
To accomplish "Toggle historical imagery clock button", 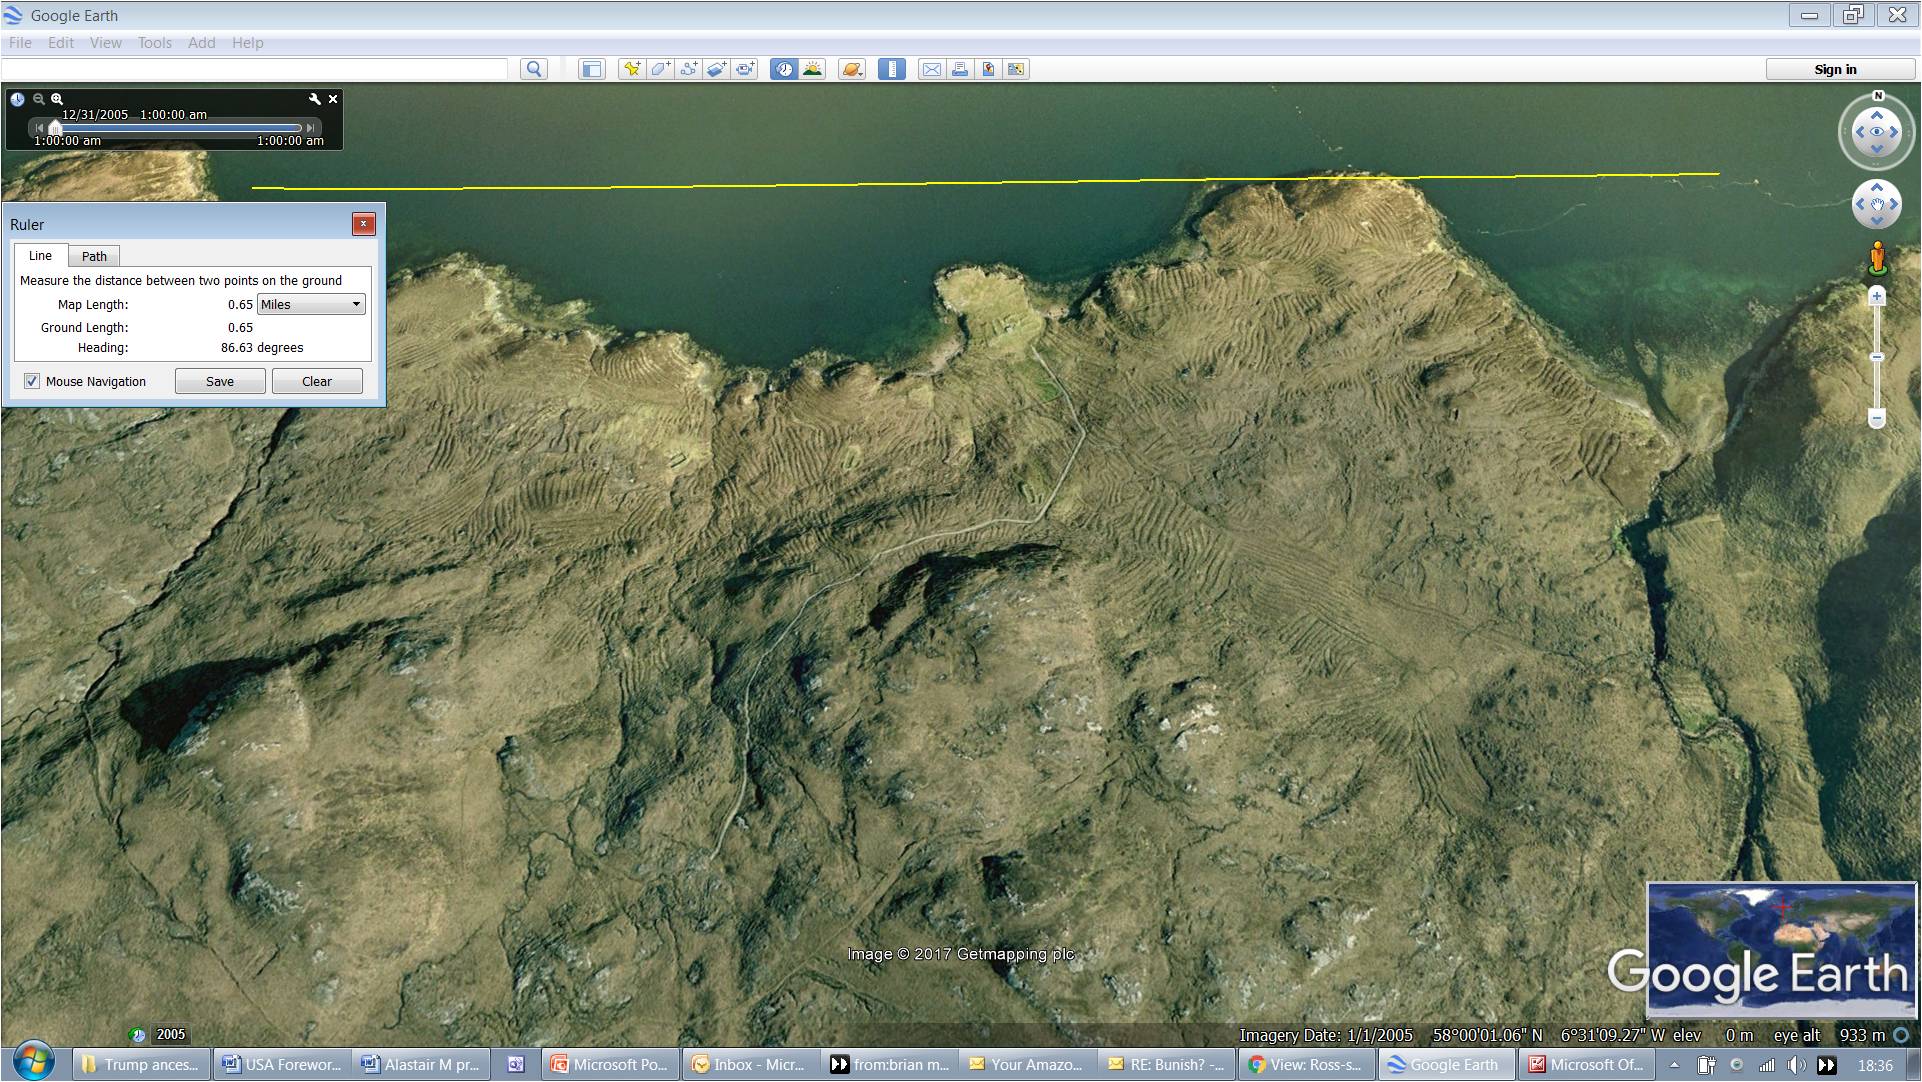I will 784,69.
